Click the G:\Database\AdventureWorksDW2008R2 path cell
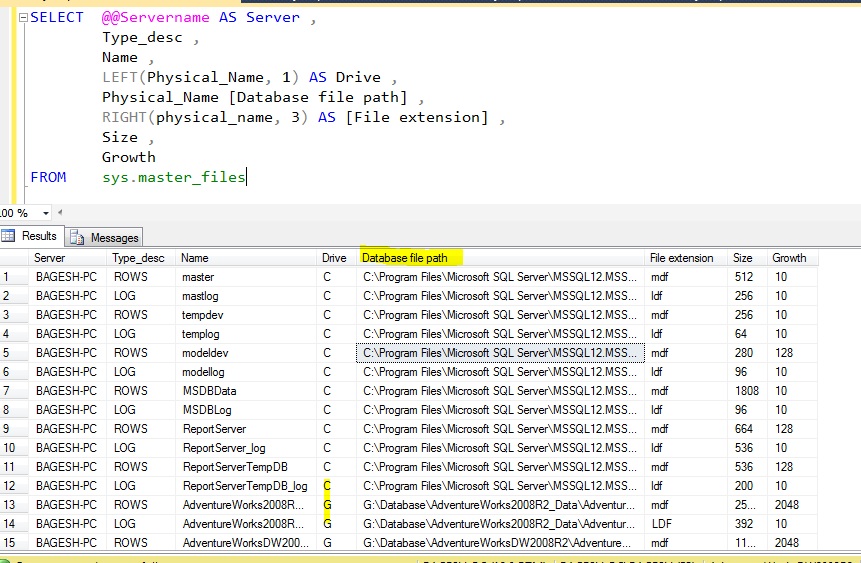Viewport: 861px width, 563px height. 500,543
